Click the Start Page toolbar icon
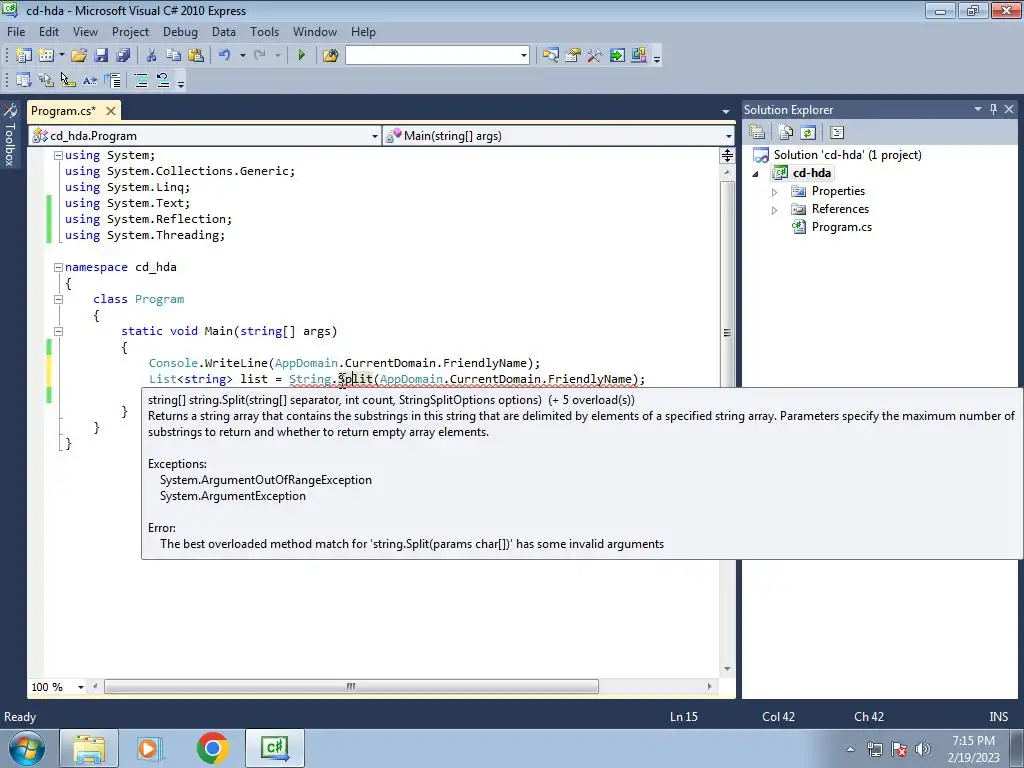This screenshot has width=1024, height=768. point(616,56)
